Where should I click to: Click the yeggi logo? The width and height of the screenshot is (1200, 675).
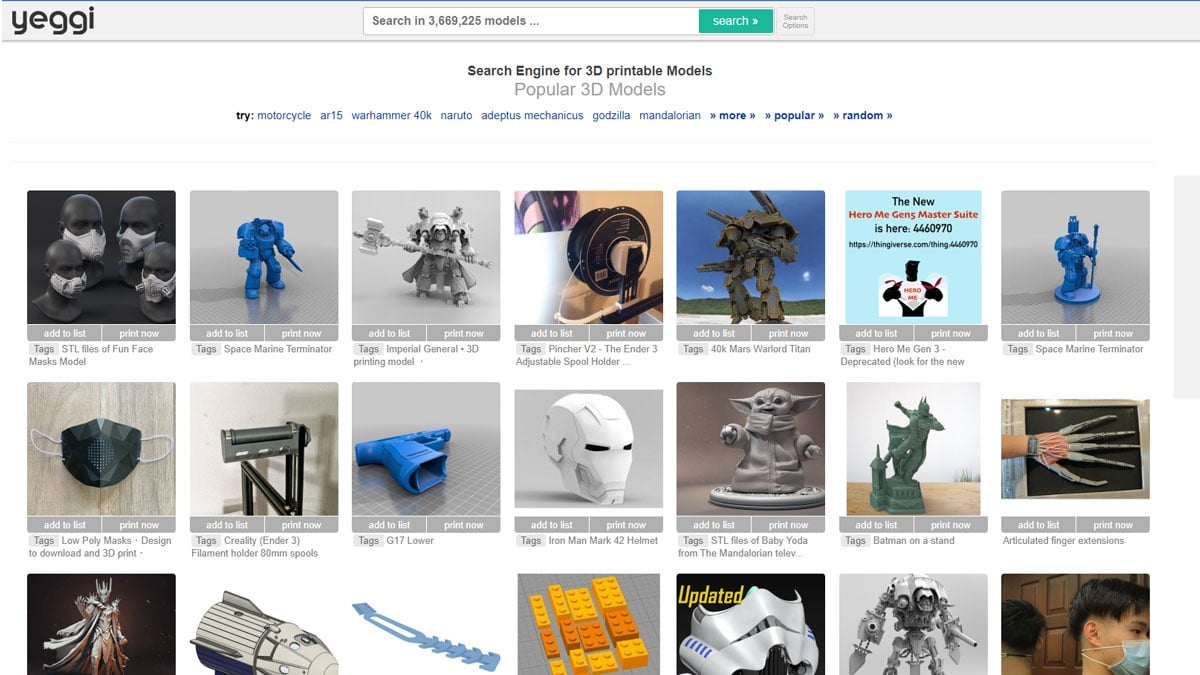[x=53, y=20]
